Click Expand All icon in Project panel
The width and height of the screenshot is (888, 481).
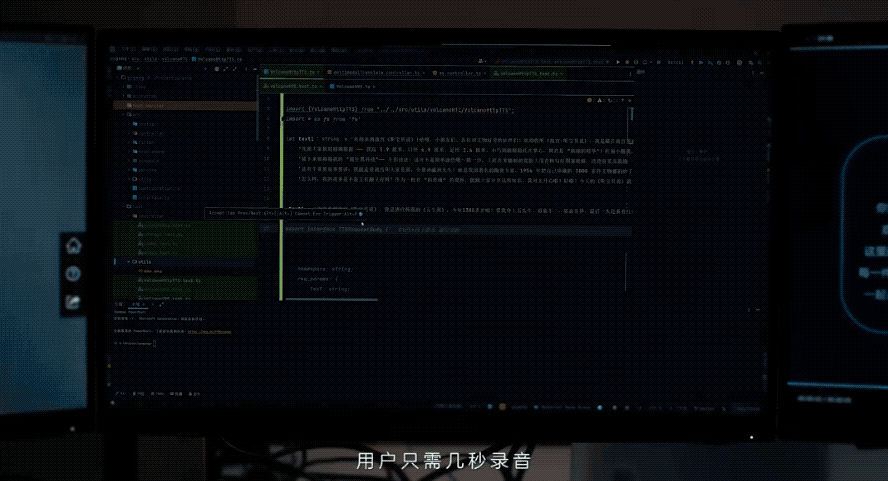click(225, 69)
